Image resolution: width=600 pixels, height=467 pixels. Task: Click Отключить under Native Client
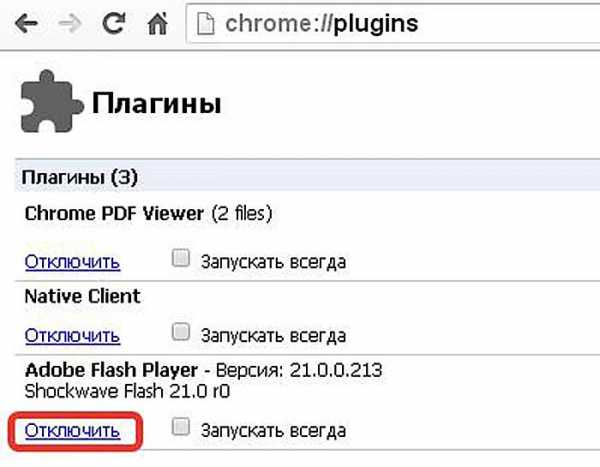coord(72,336)
